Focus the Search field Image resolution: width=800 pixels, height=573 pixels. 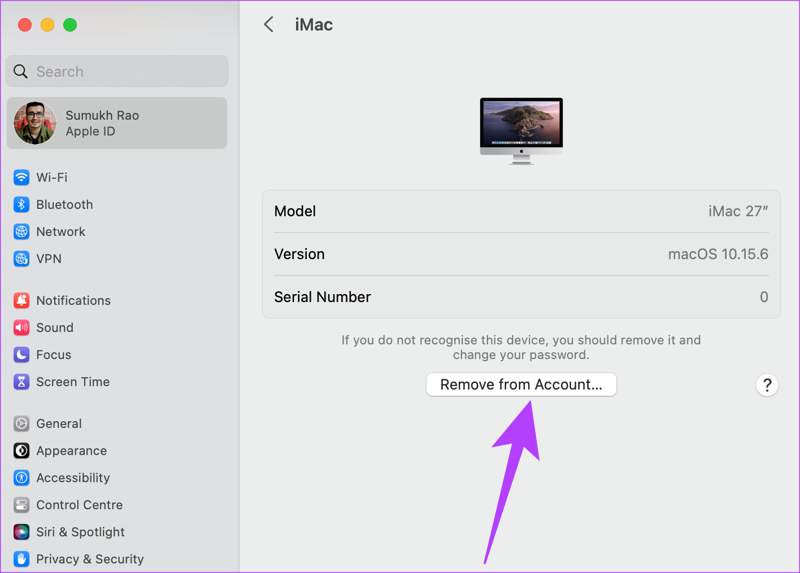pos(117,71)
